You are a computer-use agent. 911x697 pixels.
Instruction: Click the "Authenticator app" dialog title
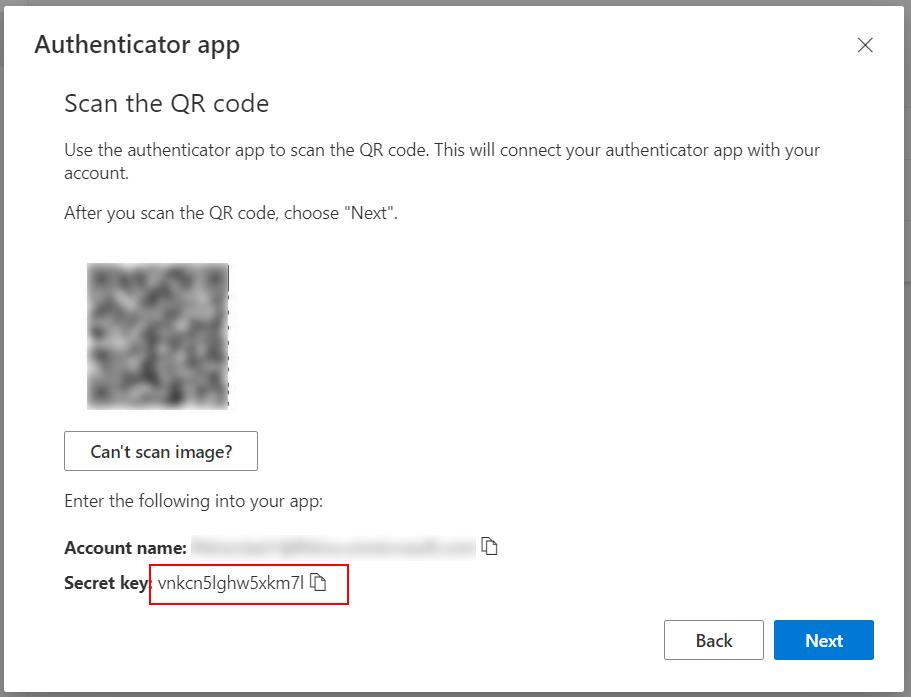point(137,45)
